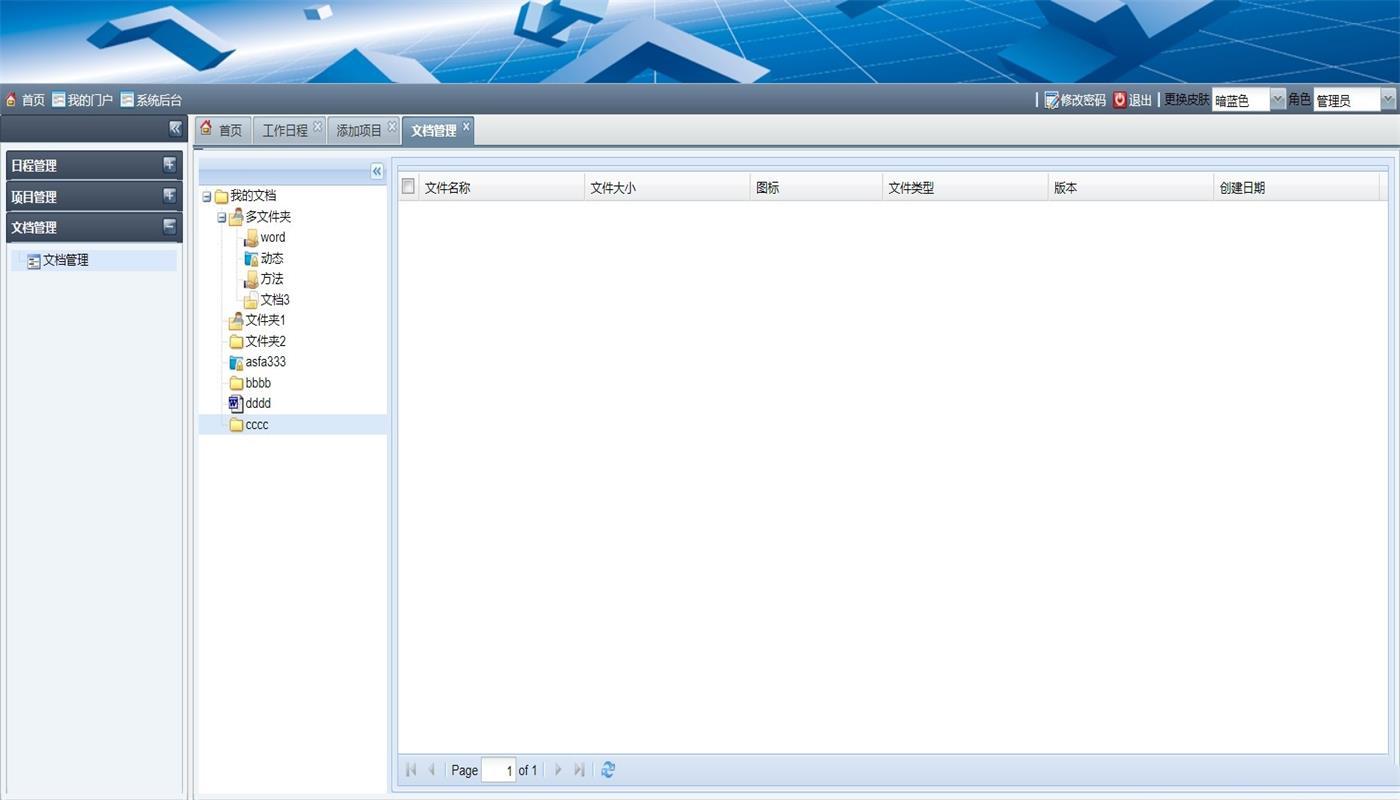This screenshot has width=1400, height=800.
Task: Open the 更换皮肤 skin dropdown
Action: pos(1277,100)
